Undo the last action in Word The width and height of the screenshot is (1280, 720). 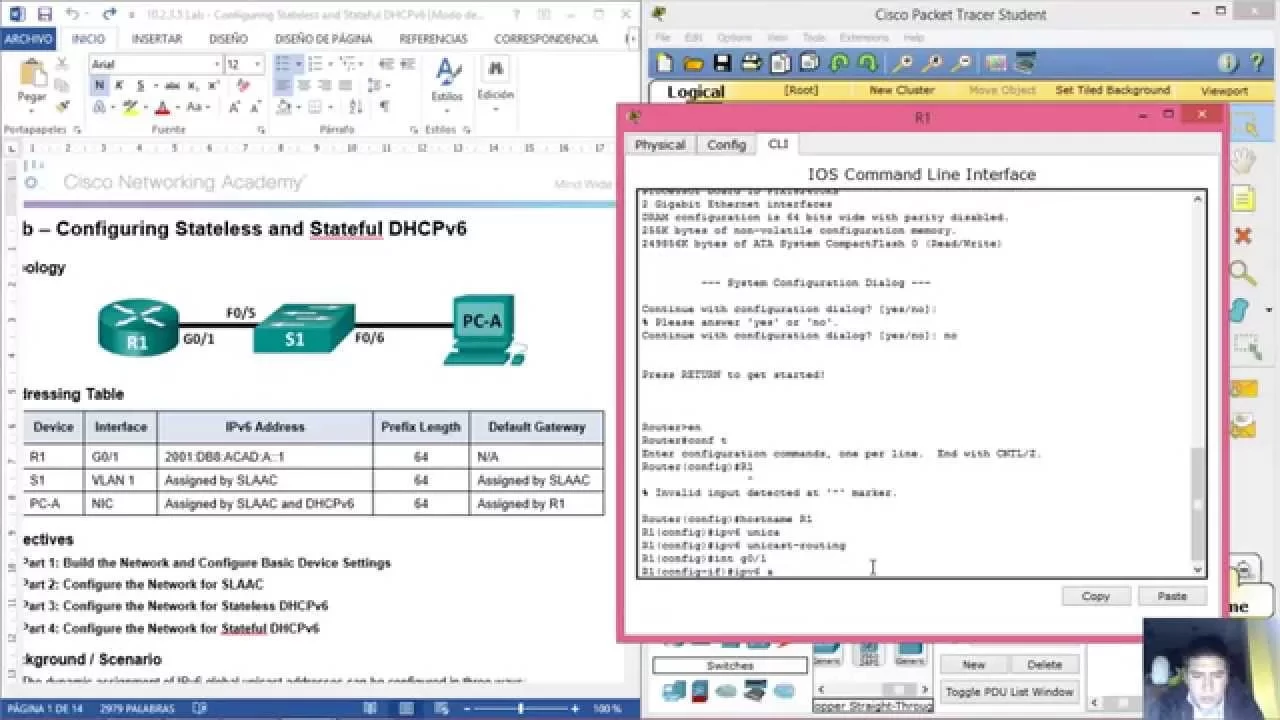[72, 14]
